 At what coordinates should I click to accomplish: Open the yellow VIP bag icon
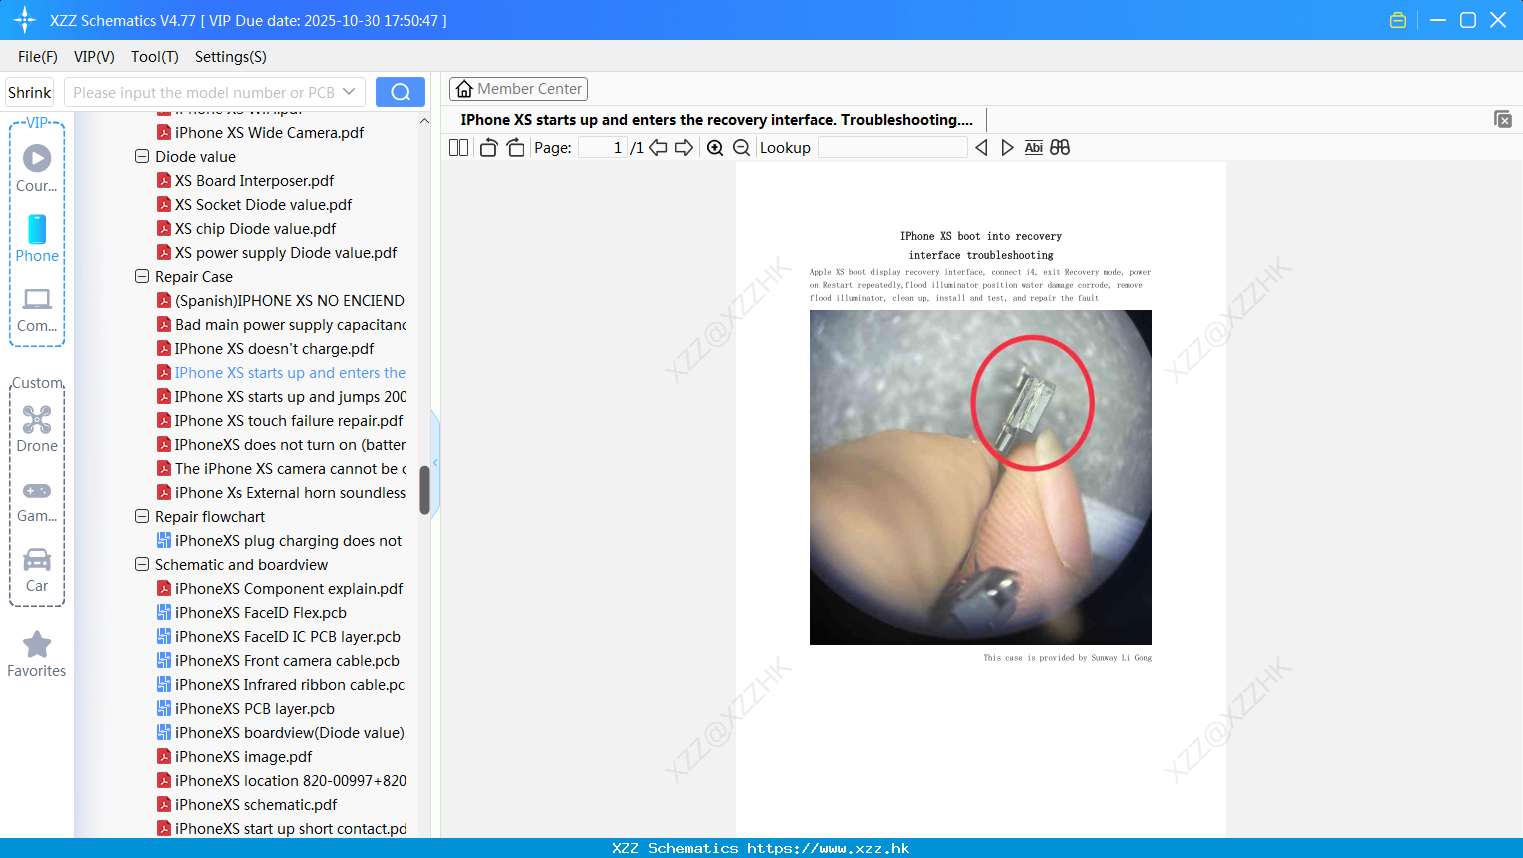1398,20
